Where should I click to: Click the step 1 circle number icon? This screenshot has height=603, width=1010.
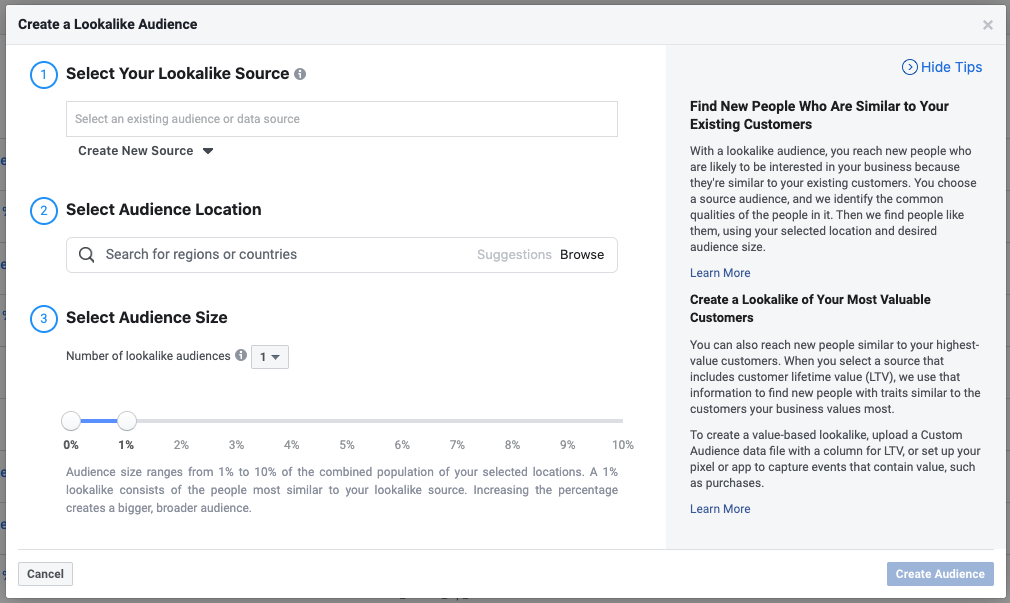coord(44,75)
